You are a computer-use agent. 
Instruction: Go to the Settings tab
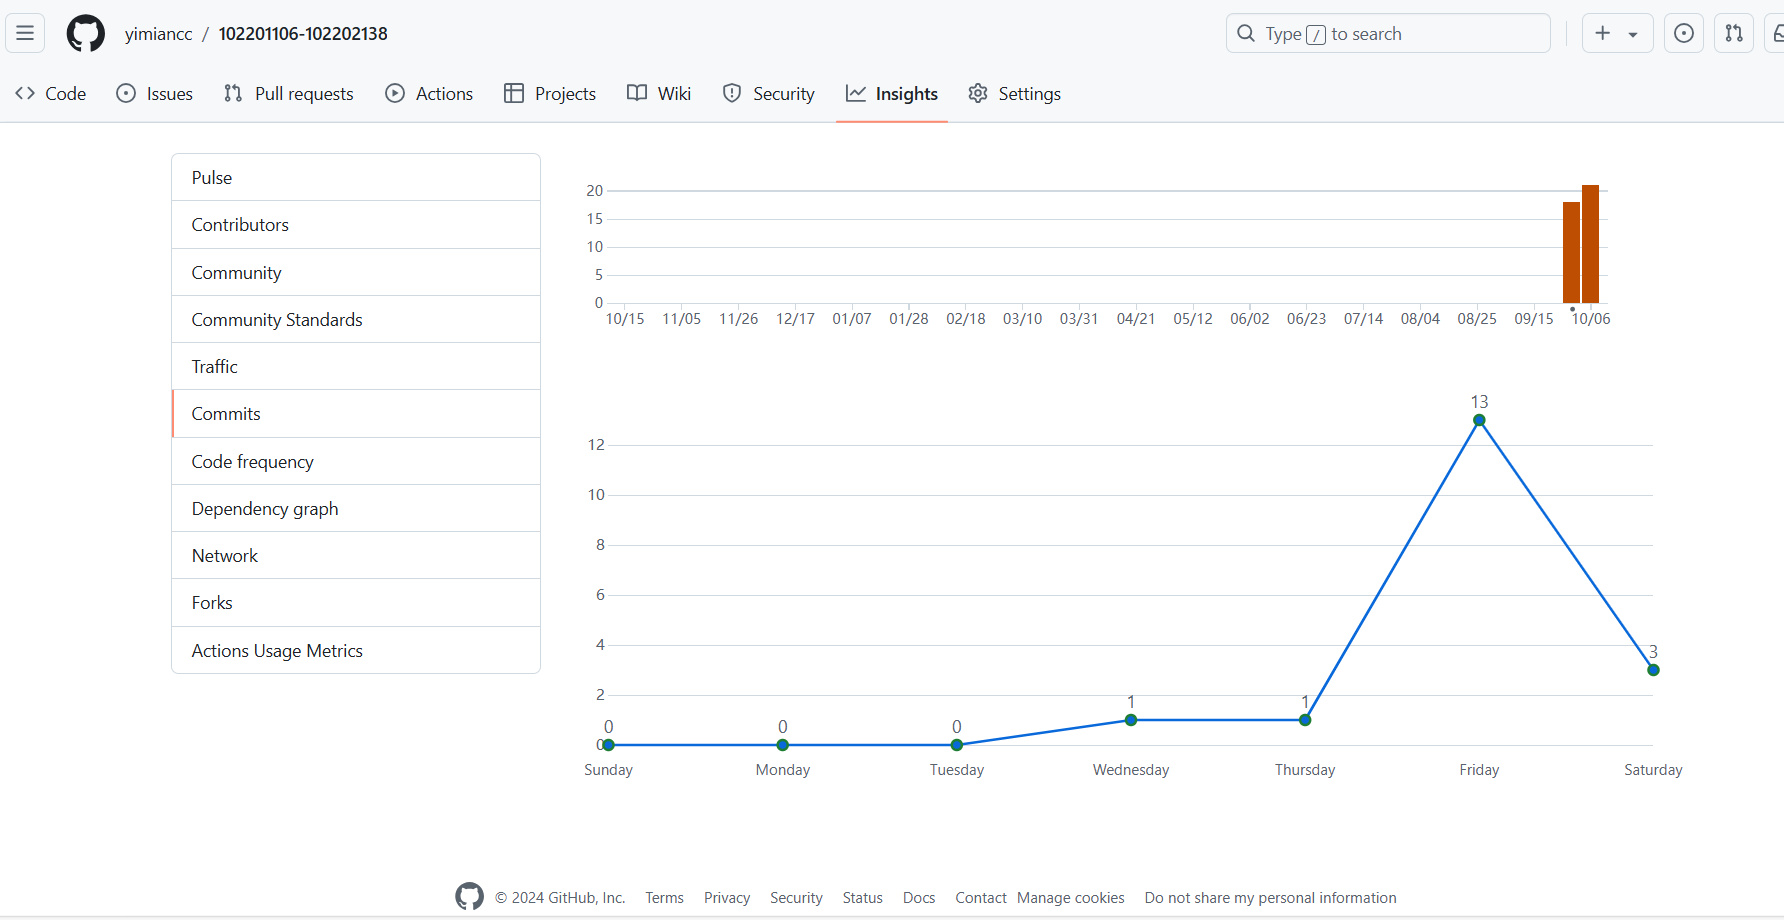pyautogui.click(x=1014, y=93)
